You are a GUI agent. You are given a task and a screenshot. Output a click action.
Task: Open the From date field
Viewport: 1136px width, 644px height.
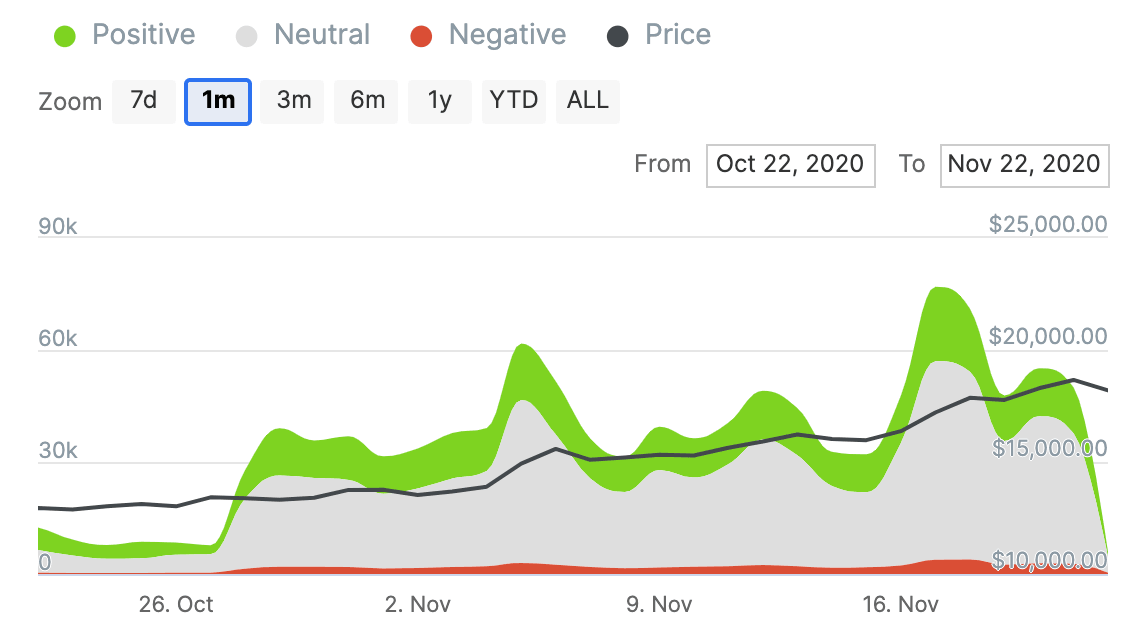pyautogui.click(x=790, y=165)
